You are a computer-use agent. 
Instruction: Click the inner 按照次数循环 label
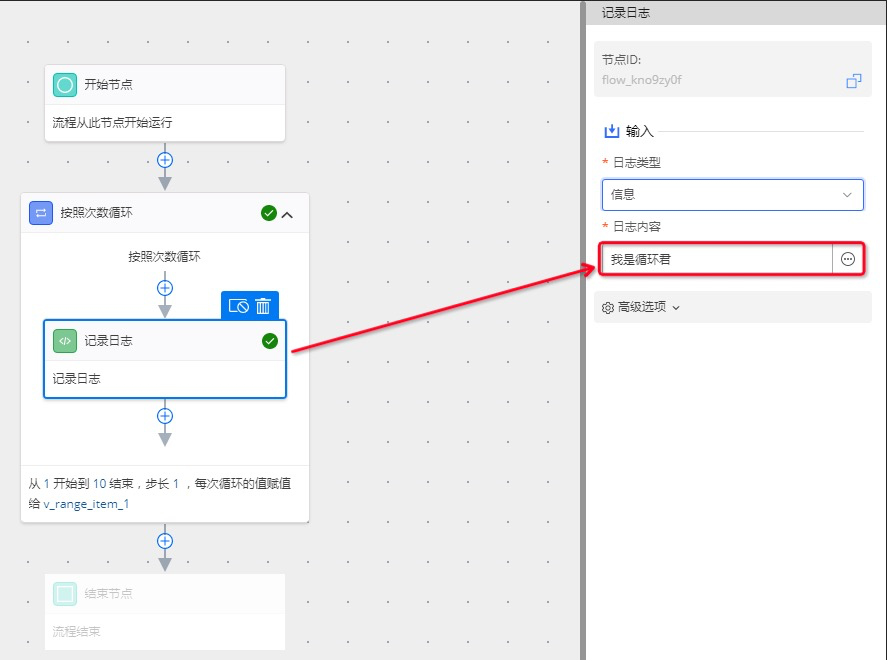point(164,257)
